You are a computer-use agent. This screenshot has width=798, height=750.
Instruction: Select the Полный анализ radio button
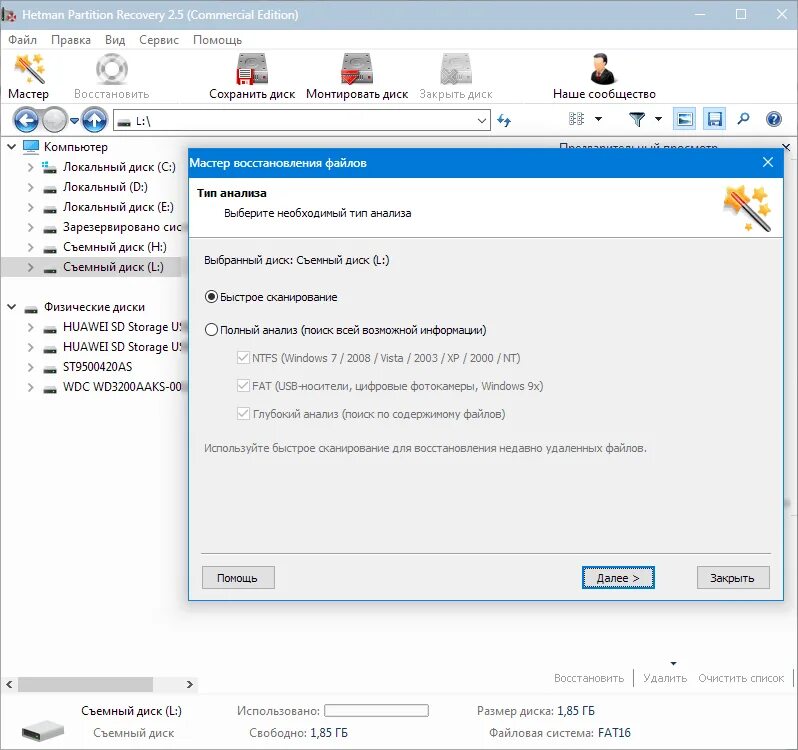point(211,330)
